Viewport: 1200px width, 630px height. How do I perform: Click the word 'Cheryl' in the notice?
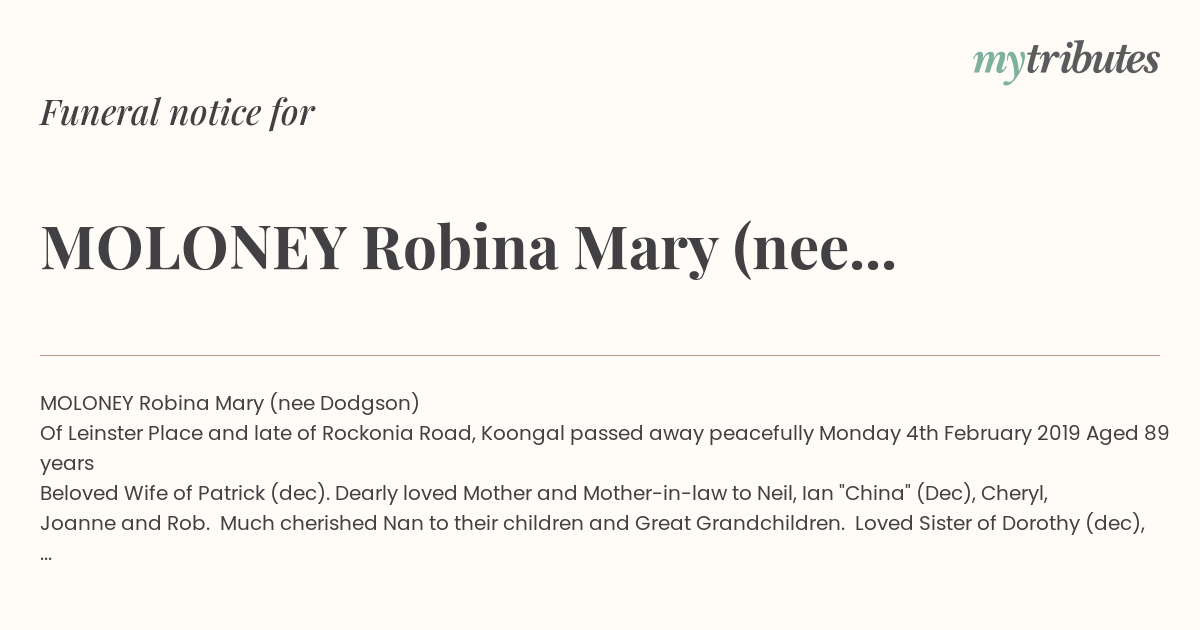(x=1014, y=493)
